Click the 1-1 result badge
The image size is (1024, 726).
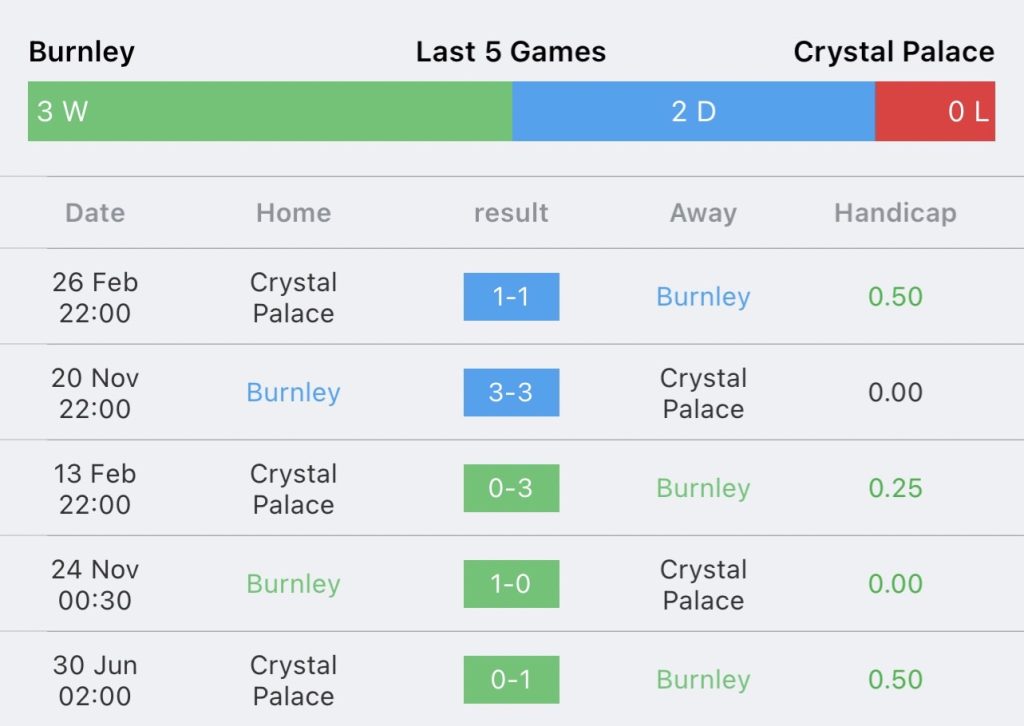click(511, 297)
